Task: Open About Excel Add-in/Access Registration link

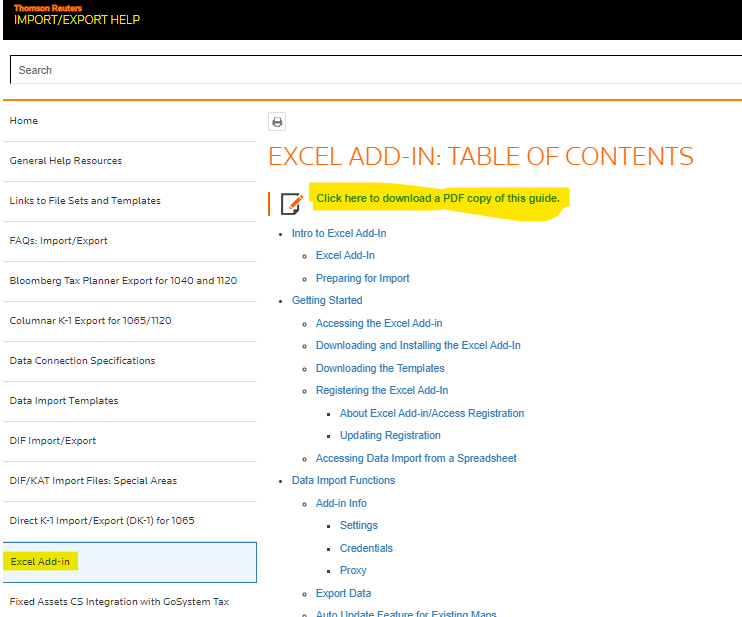Action: pos(432,413)
